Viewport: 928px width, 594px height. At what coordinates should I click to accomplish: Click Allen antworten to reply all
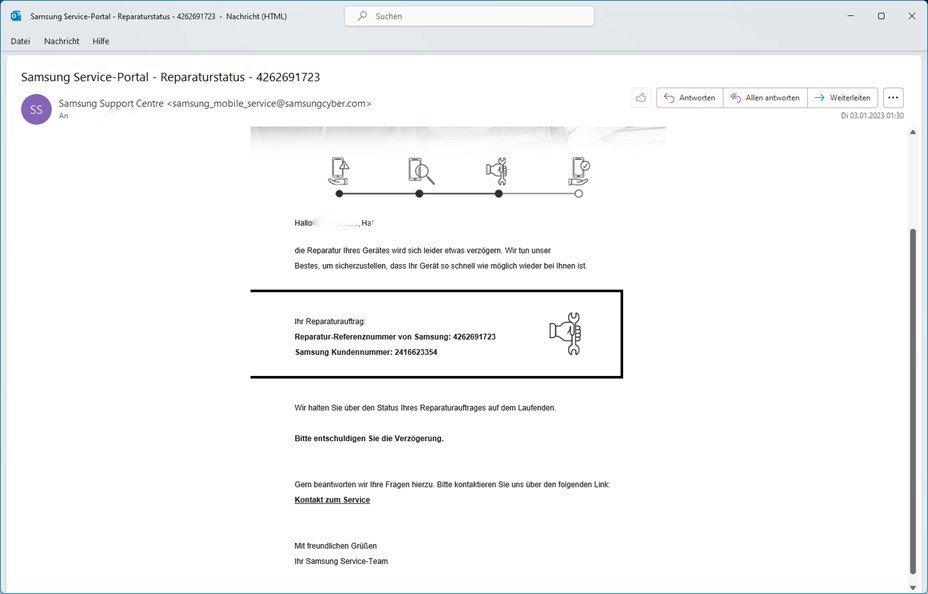click(765, 98)
